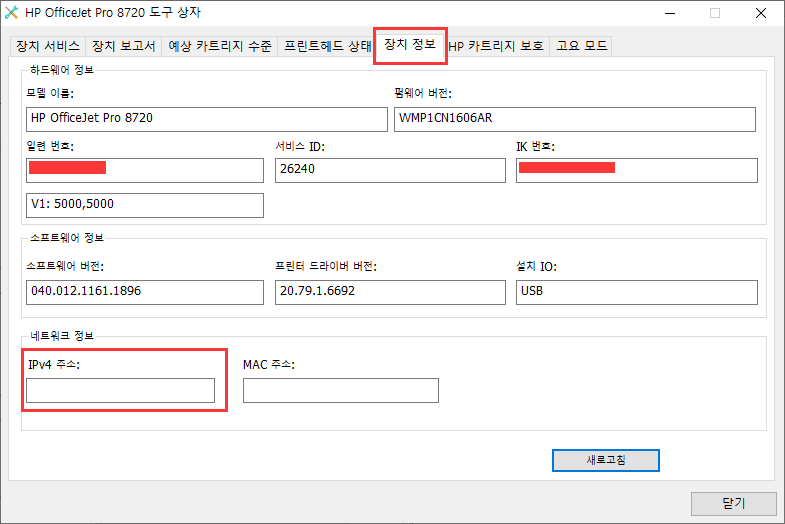Click the field showing V1: 5000,5000
This screenshot has height=524, width=785.
pos(145,205)
